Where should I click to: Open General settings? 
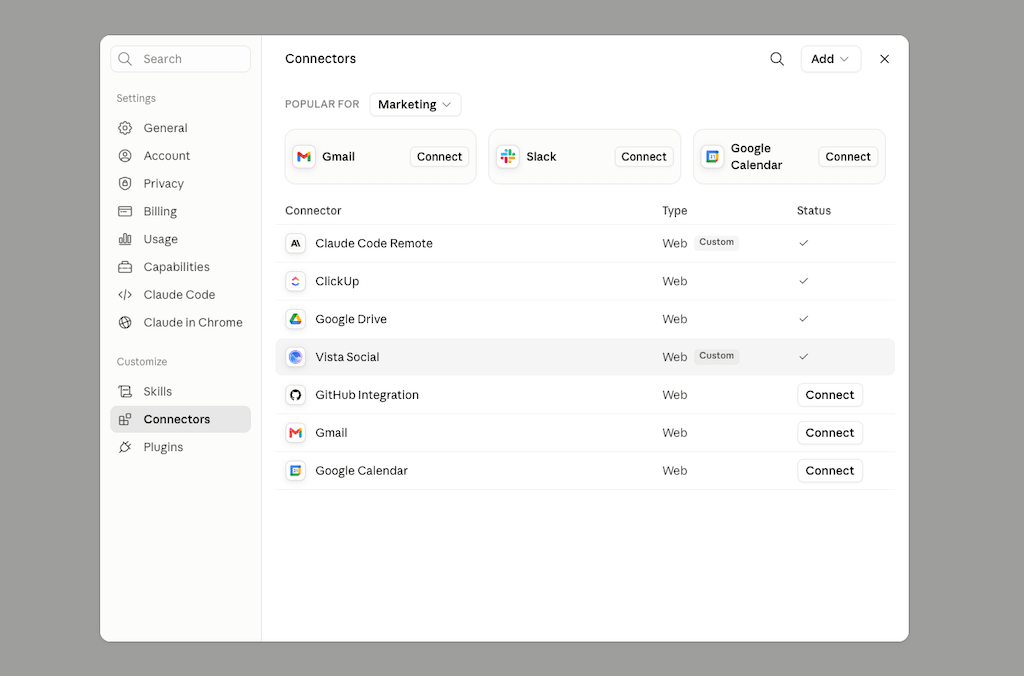pyautogui.click(x=180, y=128)
